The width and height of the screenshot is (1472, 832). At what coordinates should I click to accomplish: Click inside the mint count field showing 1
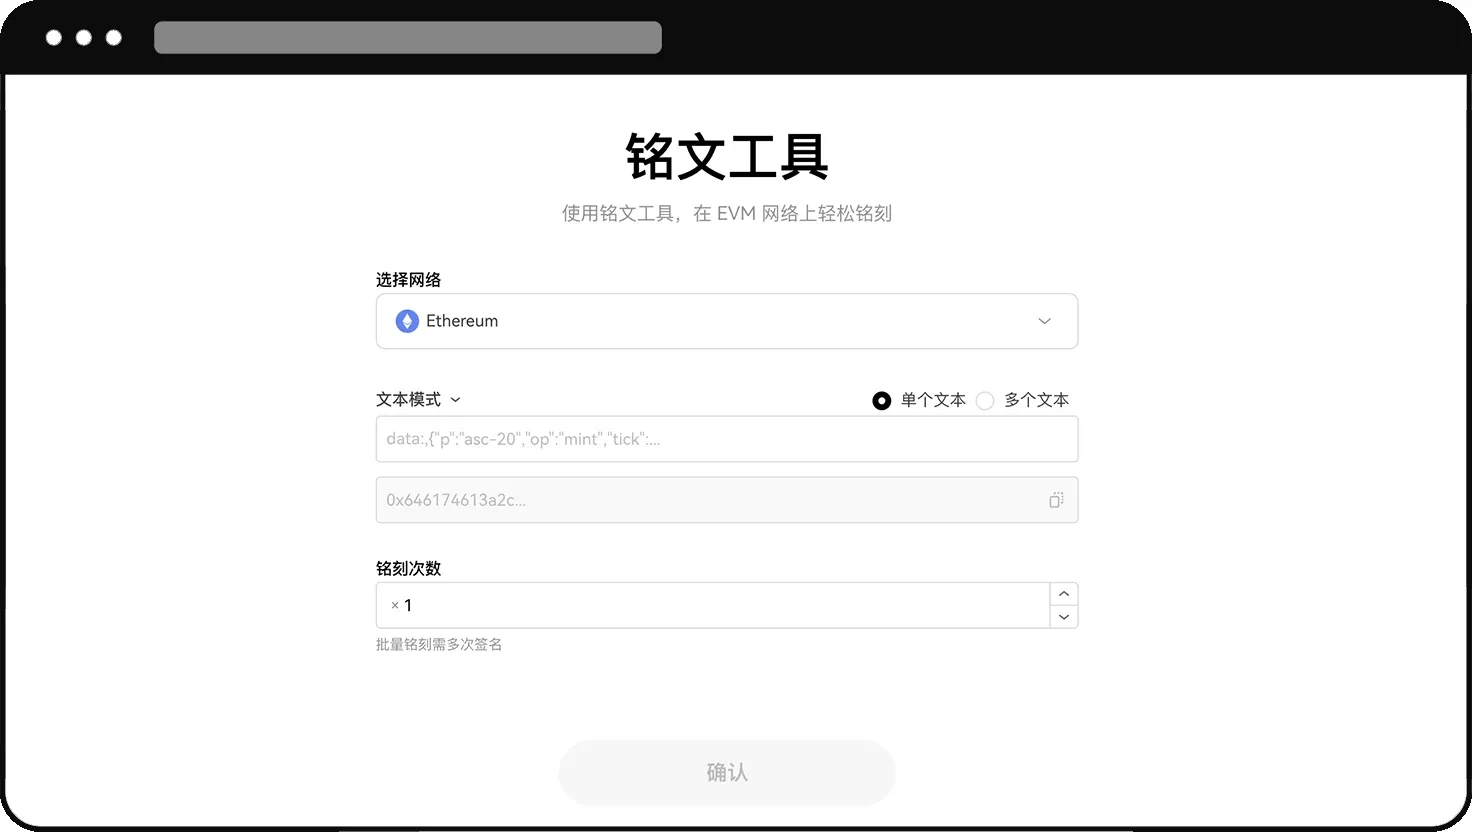point(700,605)
